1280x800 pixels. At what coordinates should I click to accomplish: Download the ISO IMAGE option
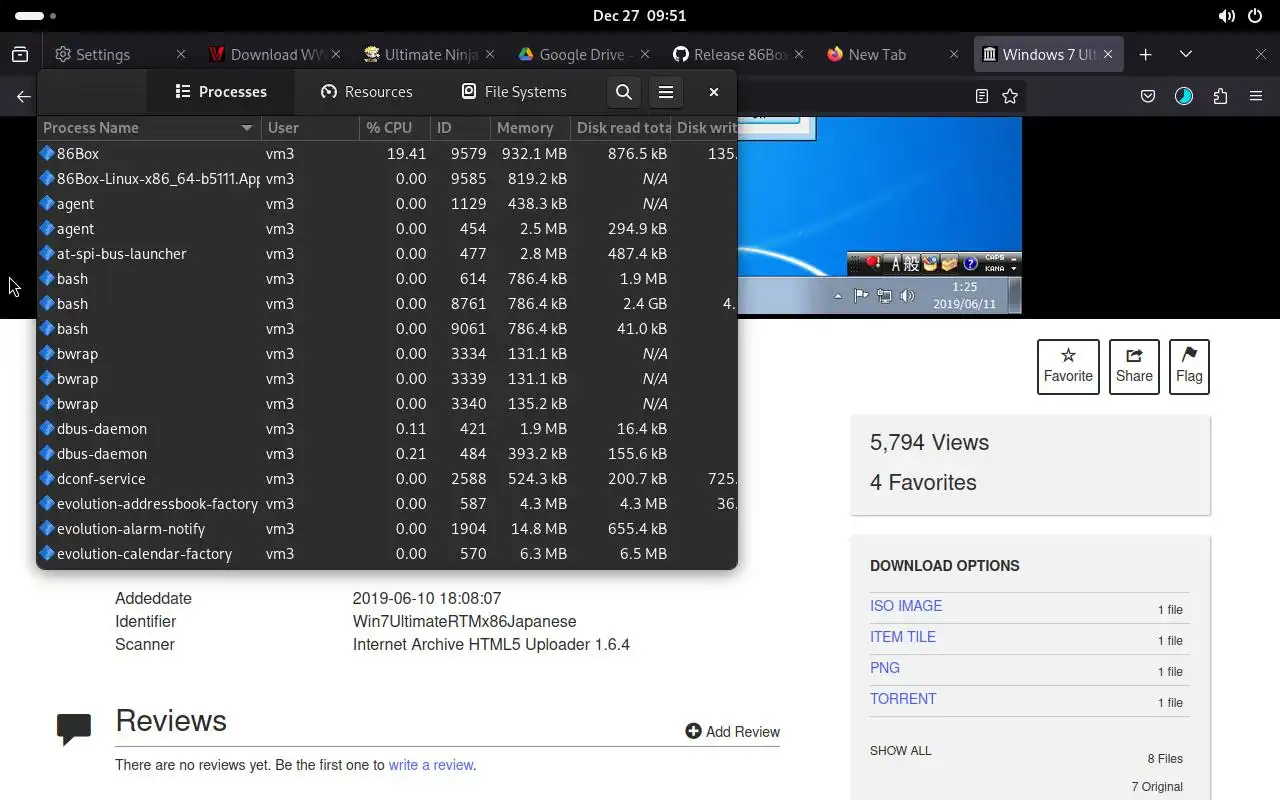point(906,606)
